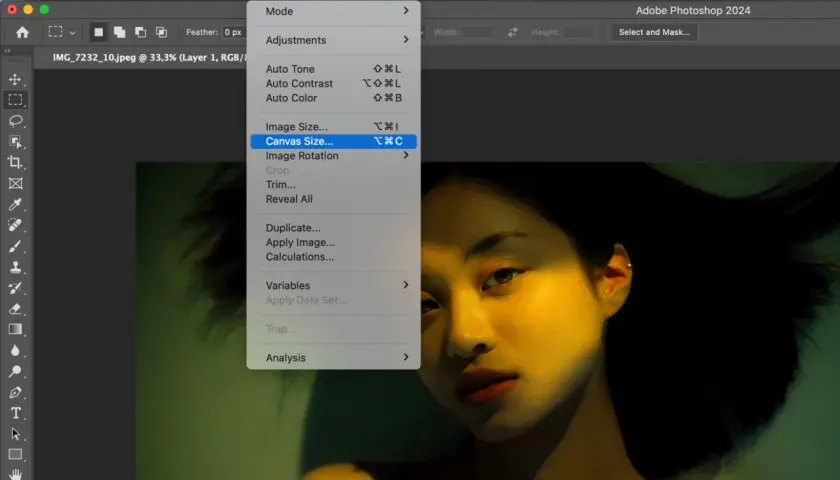Choose Auto Tone from the menu

click(x=333, y=69)
